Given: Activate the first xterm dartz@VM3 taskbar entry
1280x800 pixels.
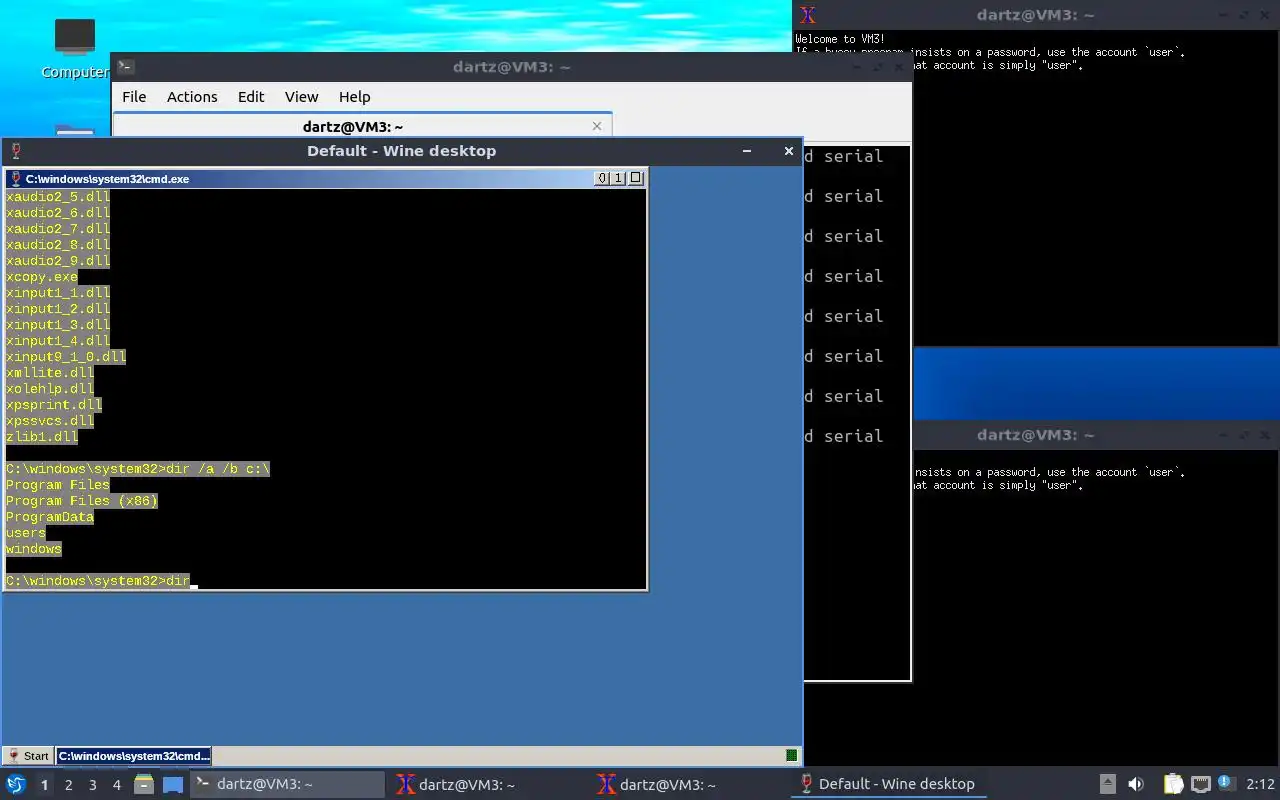Looking at the screenshot, I should pos(489,784).
